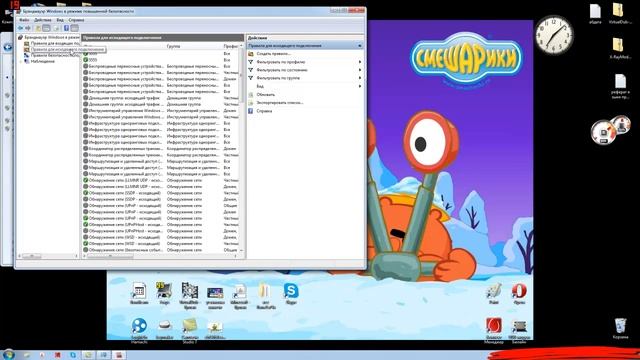The height and width of the screenshot is (360, 640).
Task: Select the Наблюдение tree node
Action: click(x=40, y=61)
